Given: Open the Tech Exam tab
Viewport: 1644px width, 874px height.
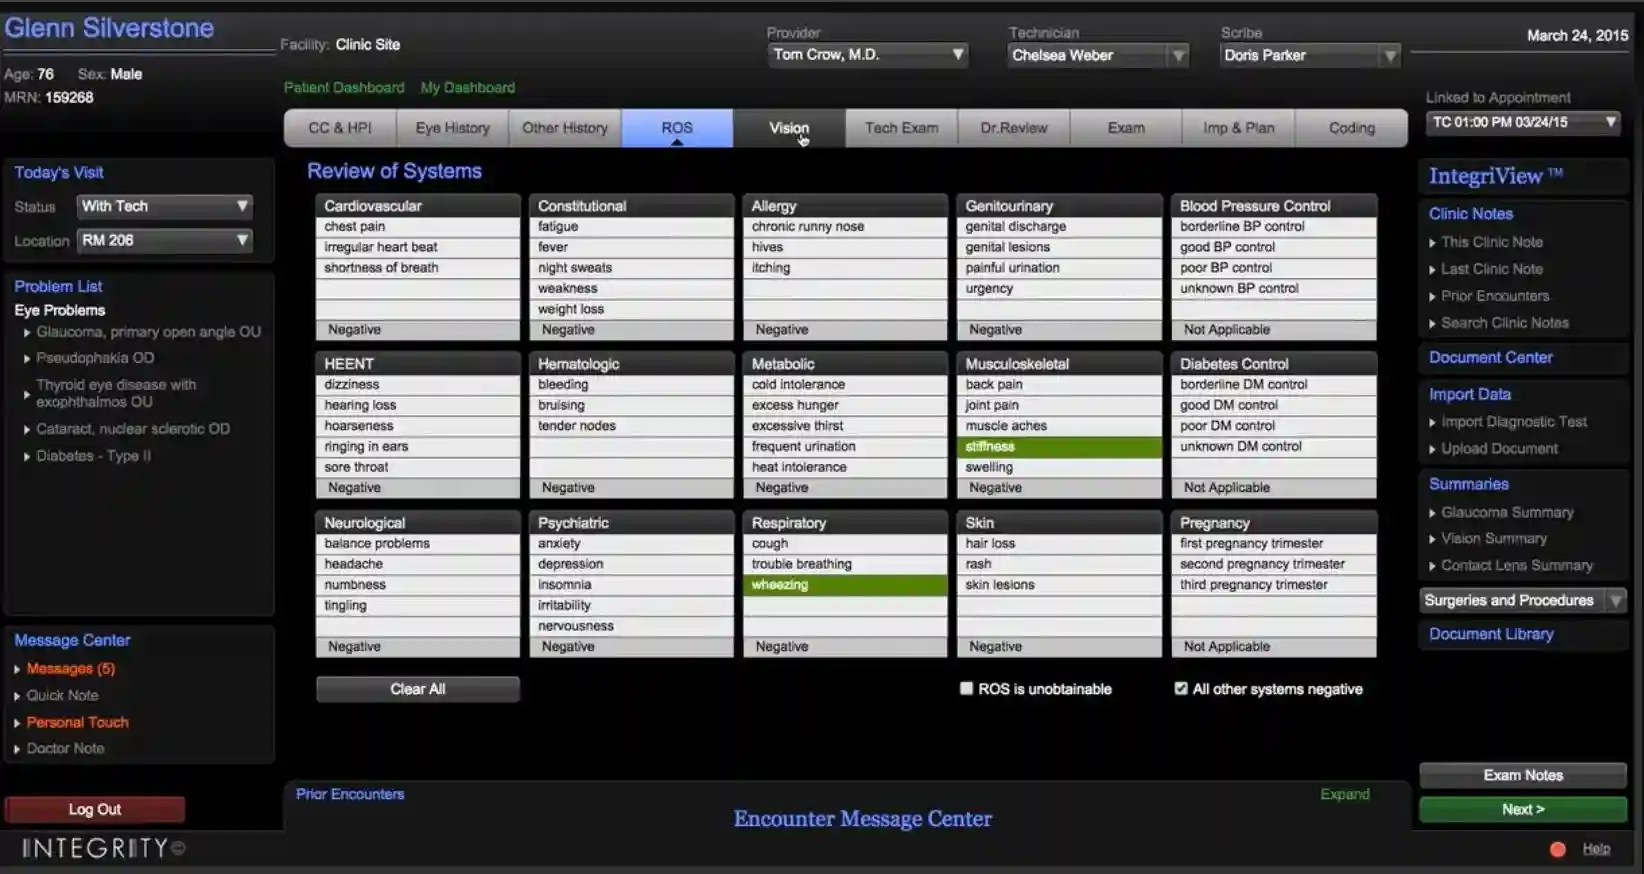Looking at the screenshot, I should 902,128.
